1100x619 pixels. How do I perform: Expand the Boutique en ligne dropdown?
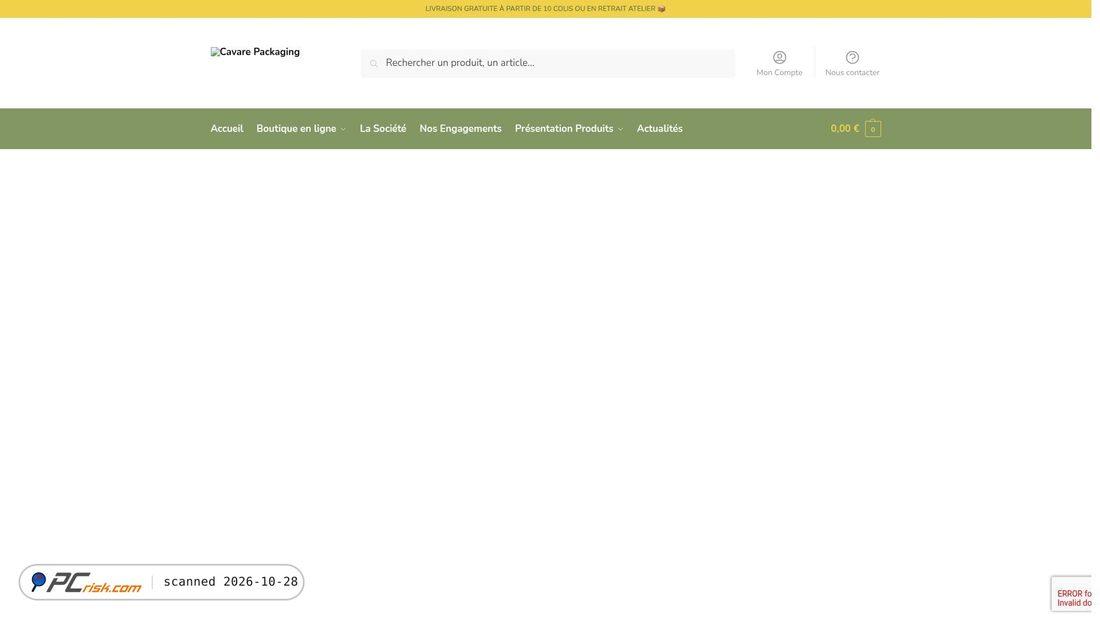click(301, 128)
